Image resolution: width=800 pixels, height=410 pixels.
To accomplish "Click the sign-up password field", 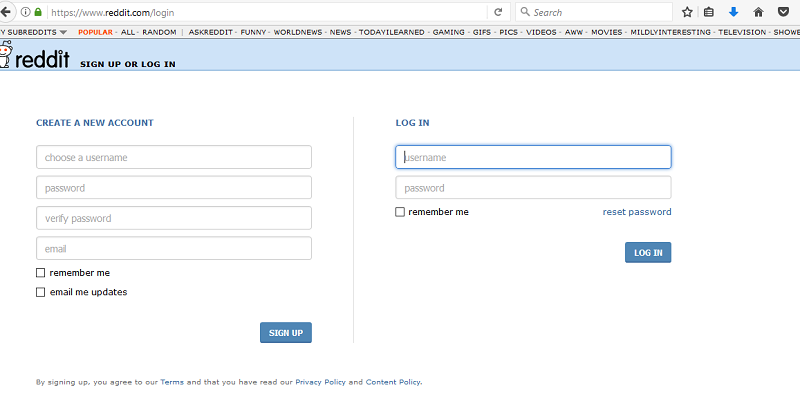I will click(x=174, y=188).
